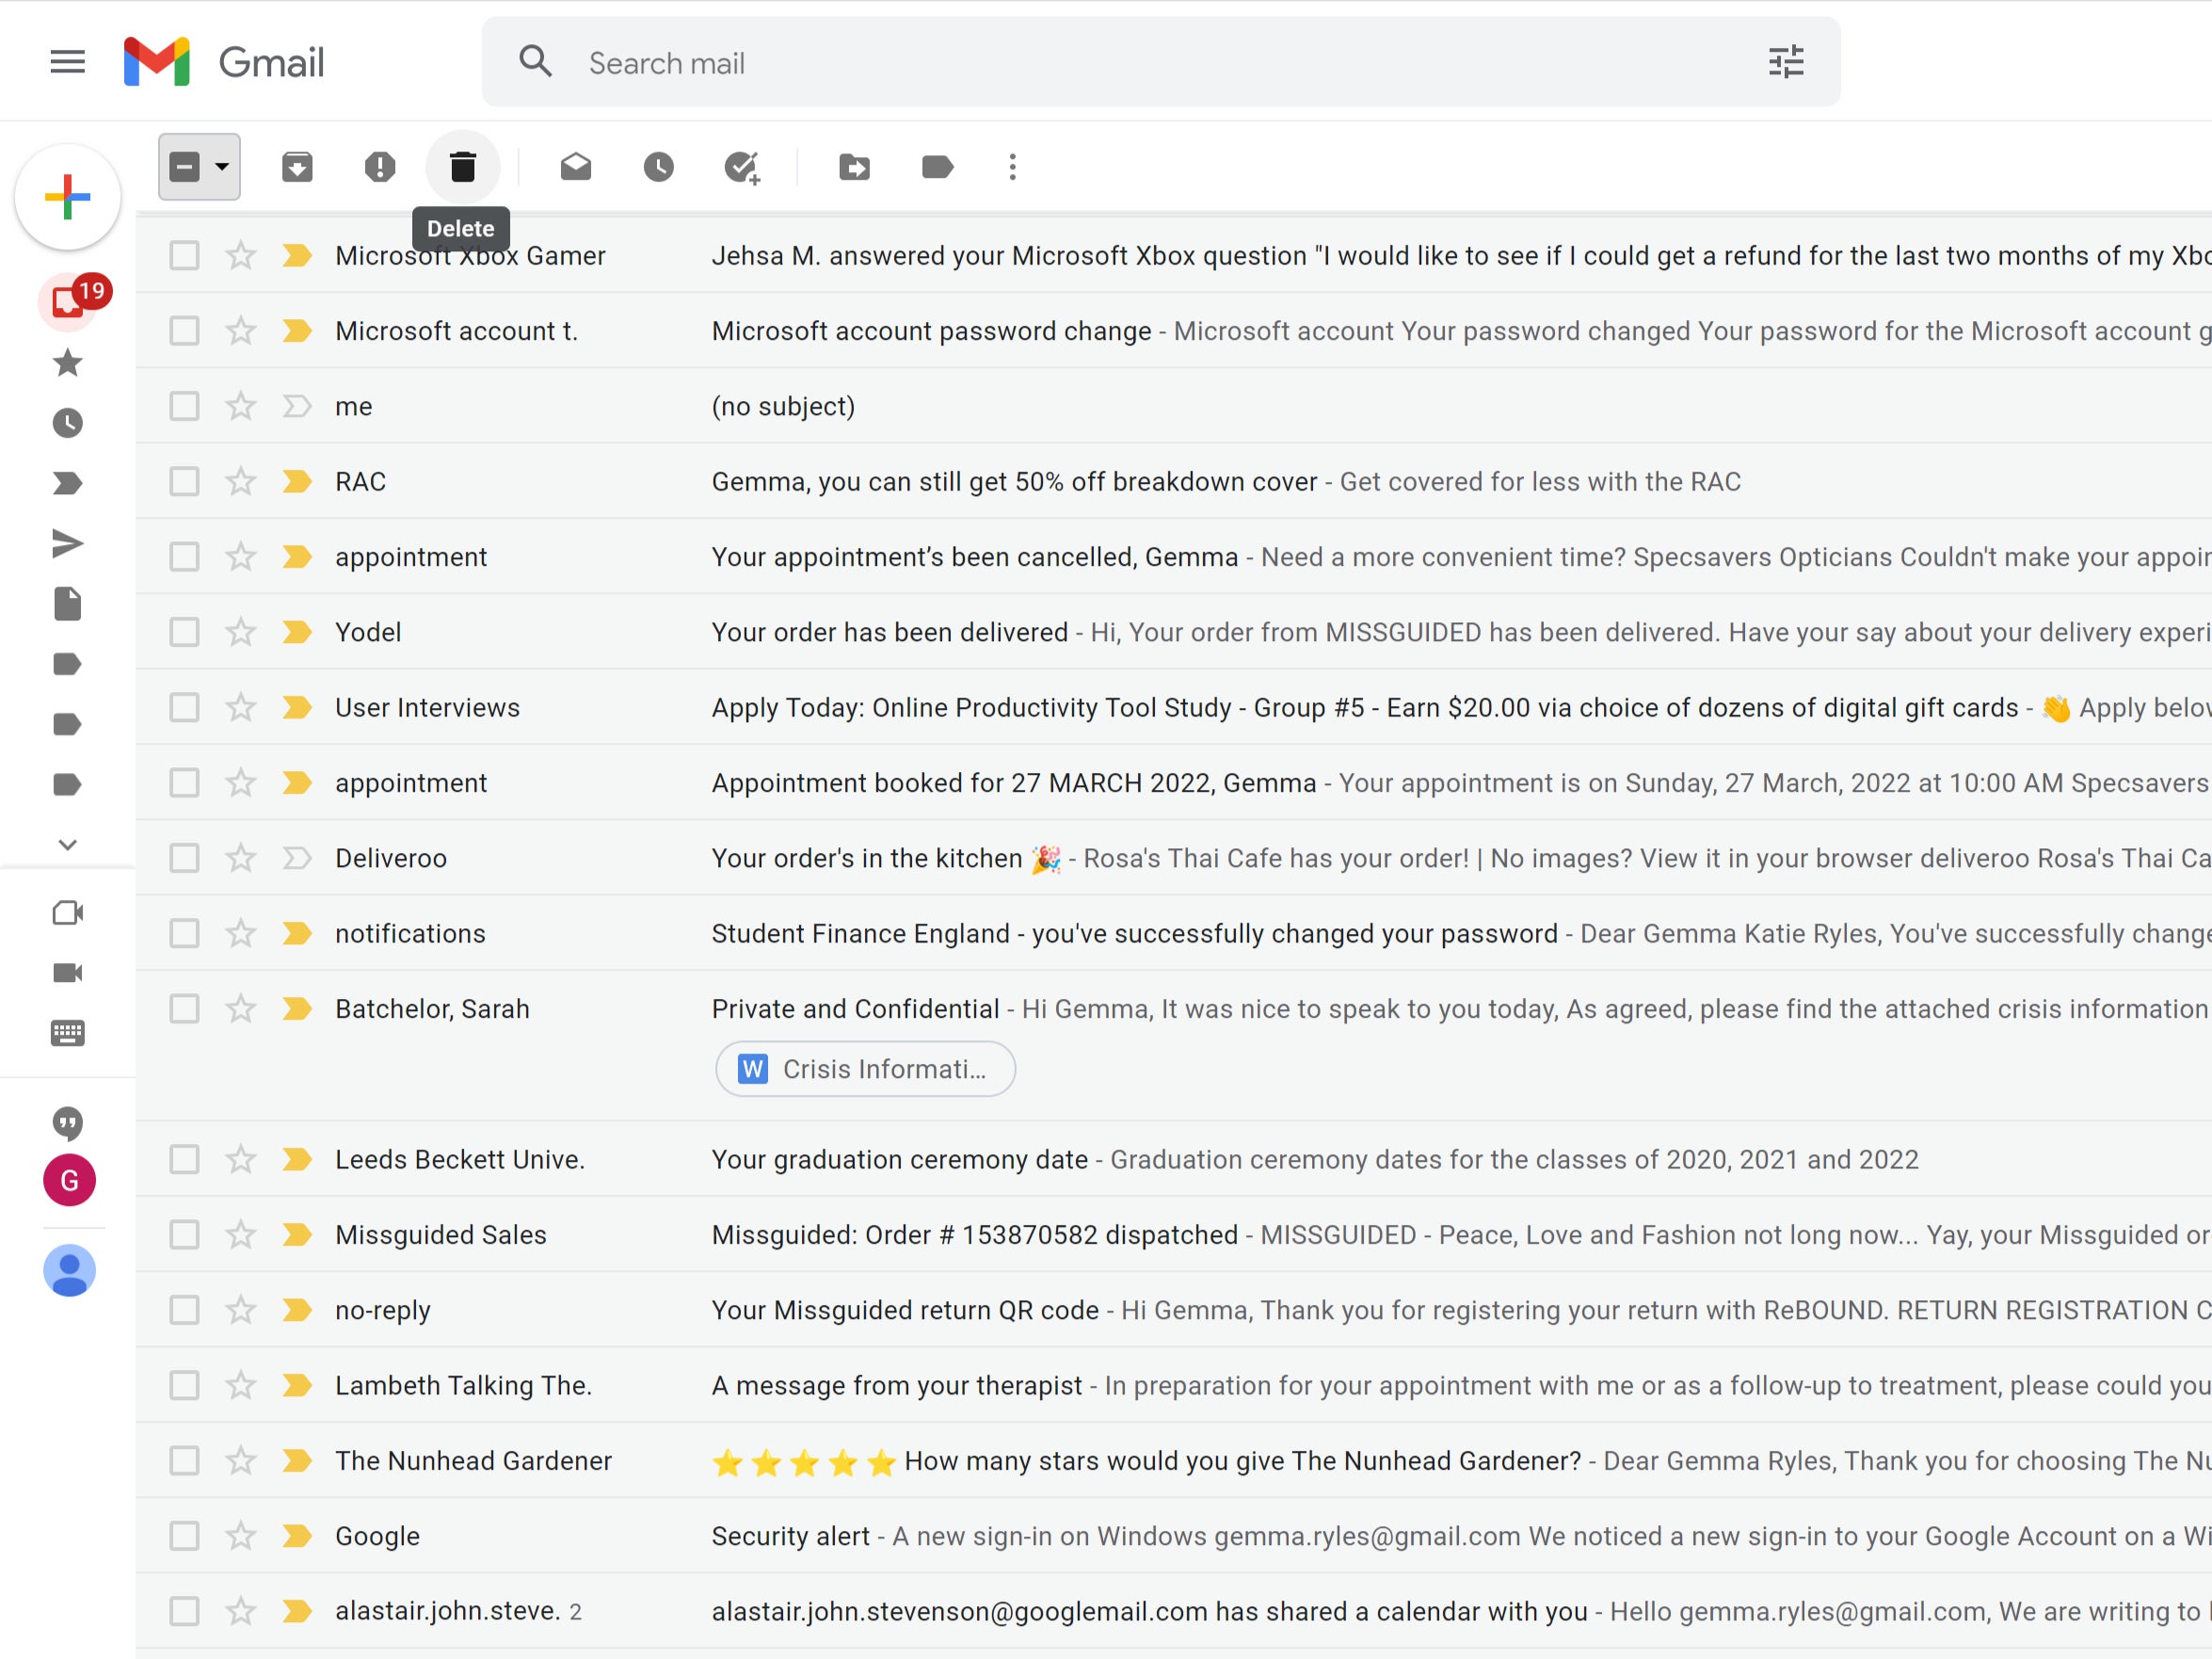Open Sent mail in the sidebar
The height and width of the screenshot is (1659, 2212).
point(67,544)
